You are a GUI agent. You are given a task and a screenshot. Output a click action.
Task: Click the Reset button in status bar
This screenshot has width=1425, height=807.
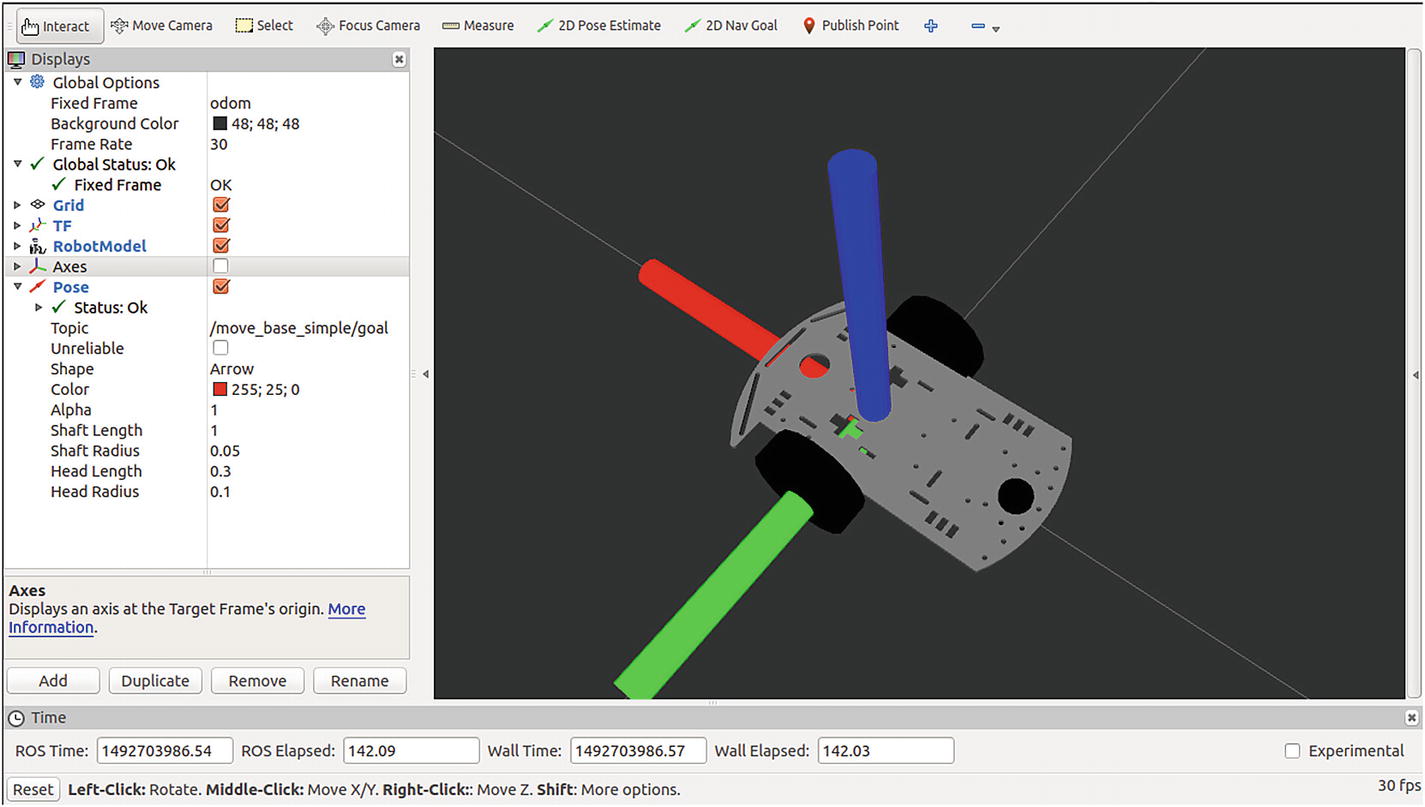click(33, 790)
